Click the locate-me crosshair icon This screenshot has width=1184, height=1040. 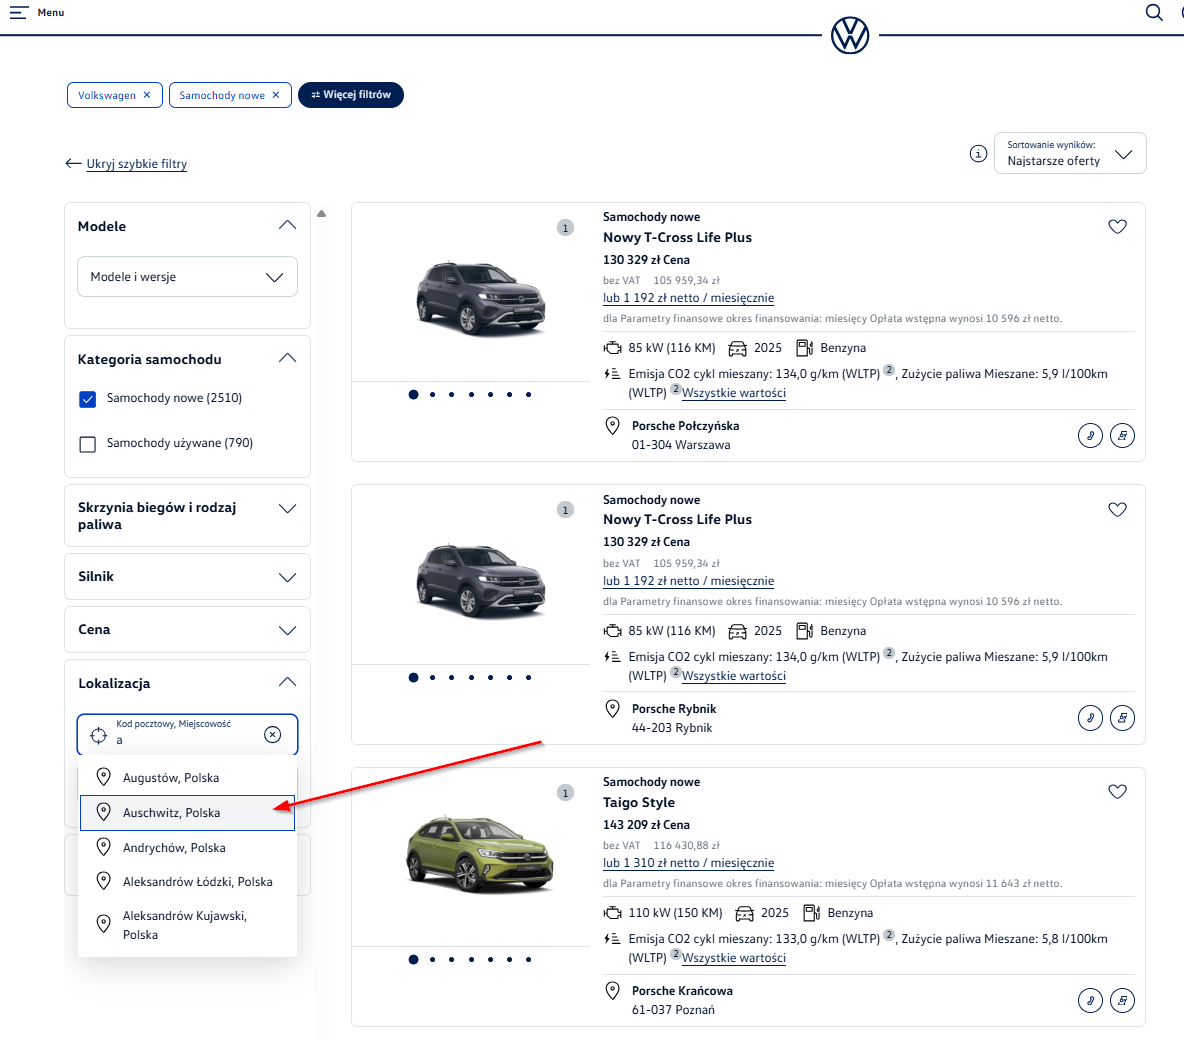[99, 735]
